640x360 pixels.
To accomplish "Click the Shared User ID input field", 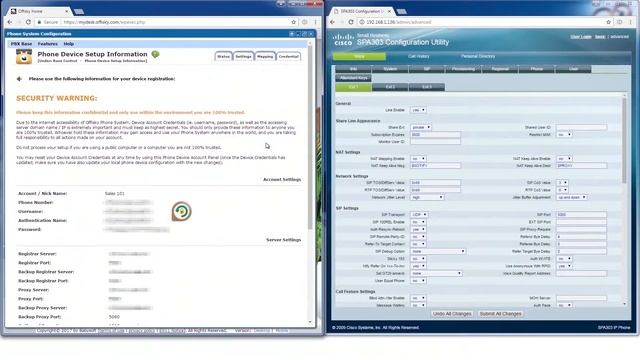I will click(x=582, y=127).
